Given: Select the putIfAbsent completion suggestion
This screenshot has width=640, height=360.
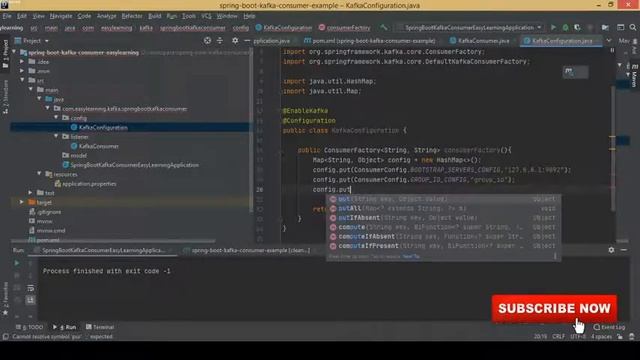Looking at the screenshot, I should click(443, 218).
